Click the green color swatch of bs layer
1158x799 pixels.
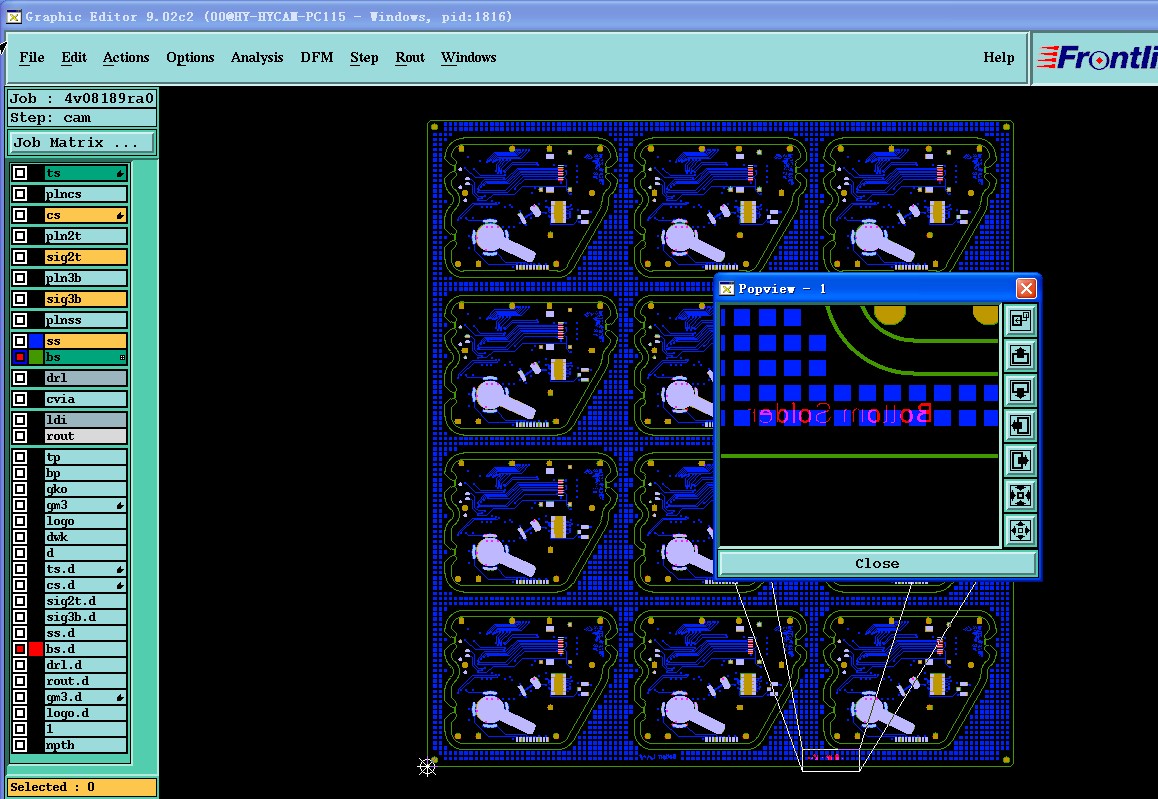pos(35,357)
